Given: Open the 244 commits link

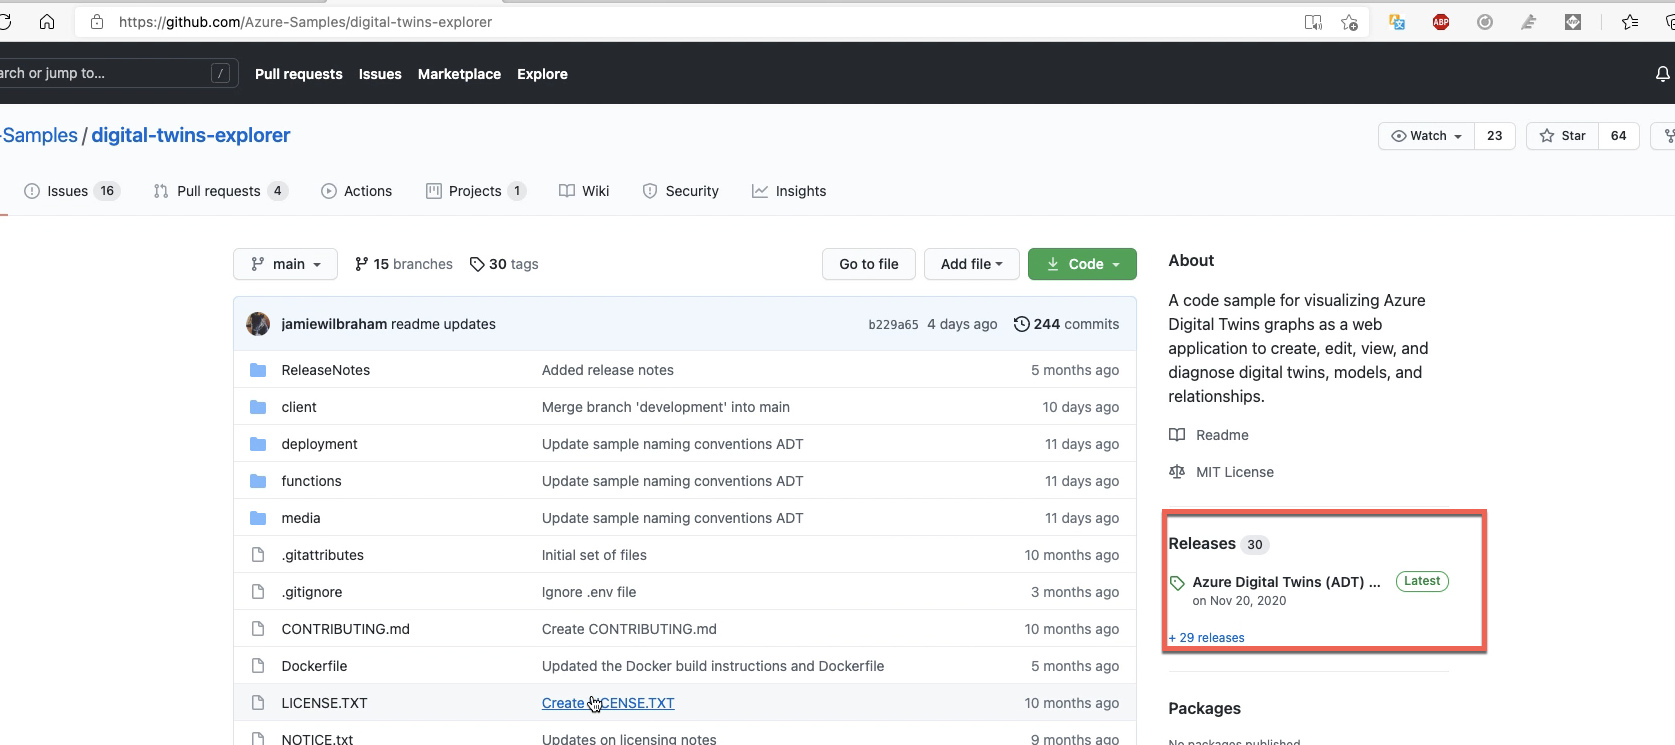Looking at the screenshot, I should click(x=1066, y=324).
